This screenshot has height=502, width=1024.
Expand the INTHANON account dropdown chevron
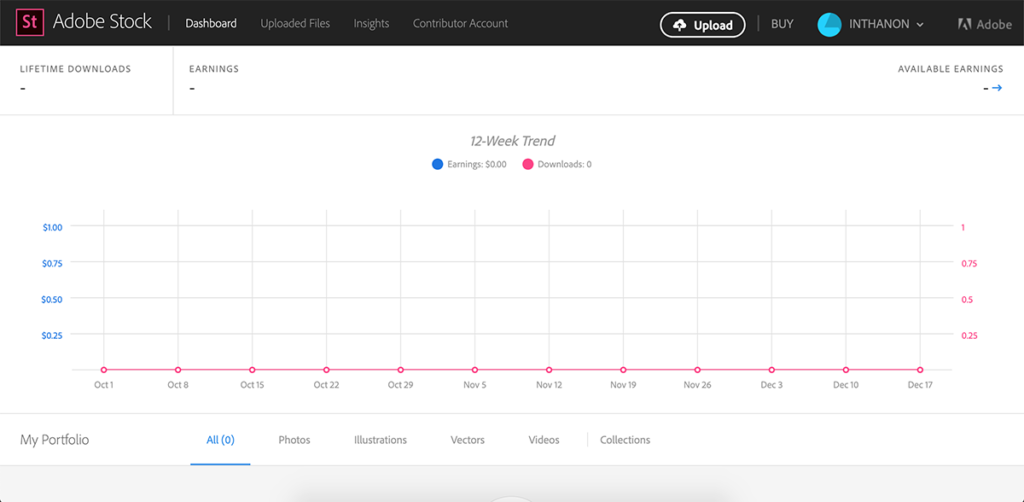(x=920, y=24)
